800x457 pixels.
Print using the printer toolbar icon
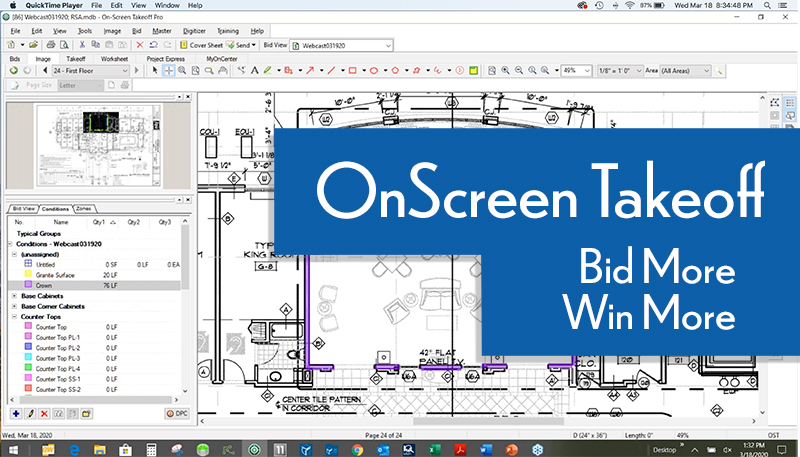[51, 45]
